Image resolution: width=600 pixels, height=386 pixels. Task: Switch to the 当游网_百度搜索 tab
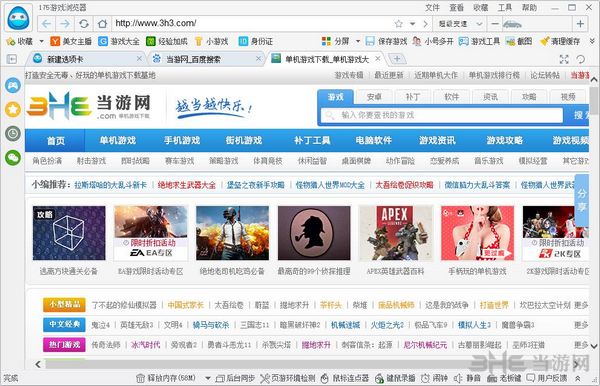click(207, 59)
